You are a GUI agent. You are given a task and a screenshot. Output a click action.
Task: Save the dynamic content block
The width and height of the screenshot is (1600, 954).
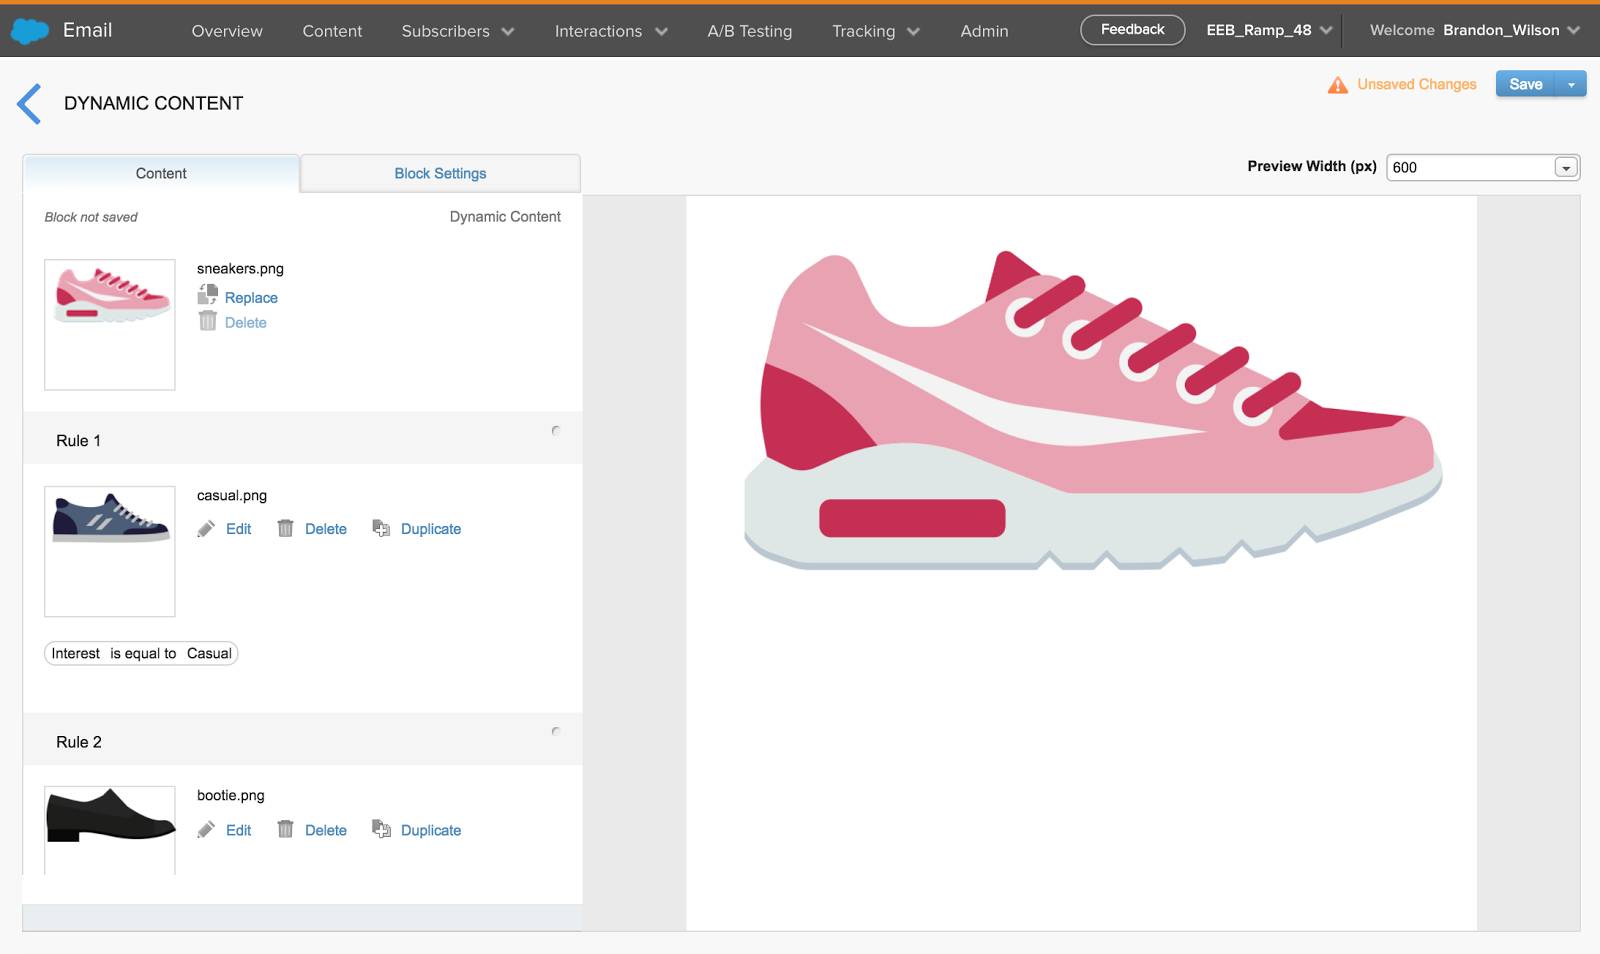(x=1525, y=84)
